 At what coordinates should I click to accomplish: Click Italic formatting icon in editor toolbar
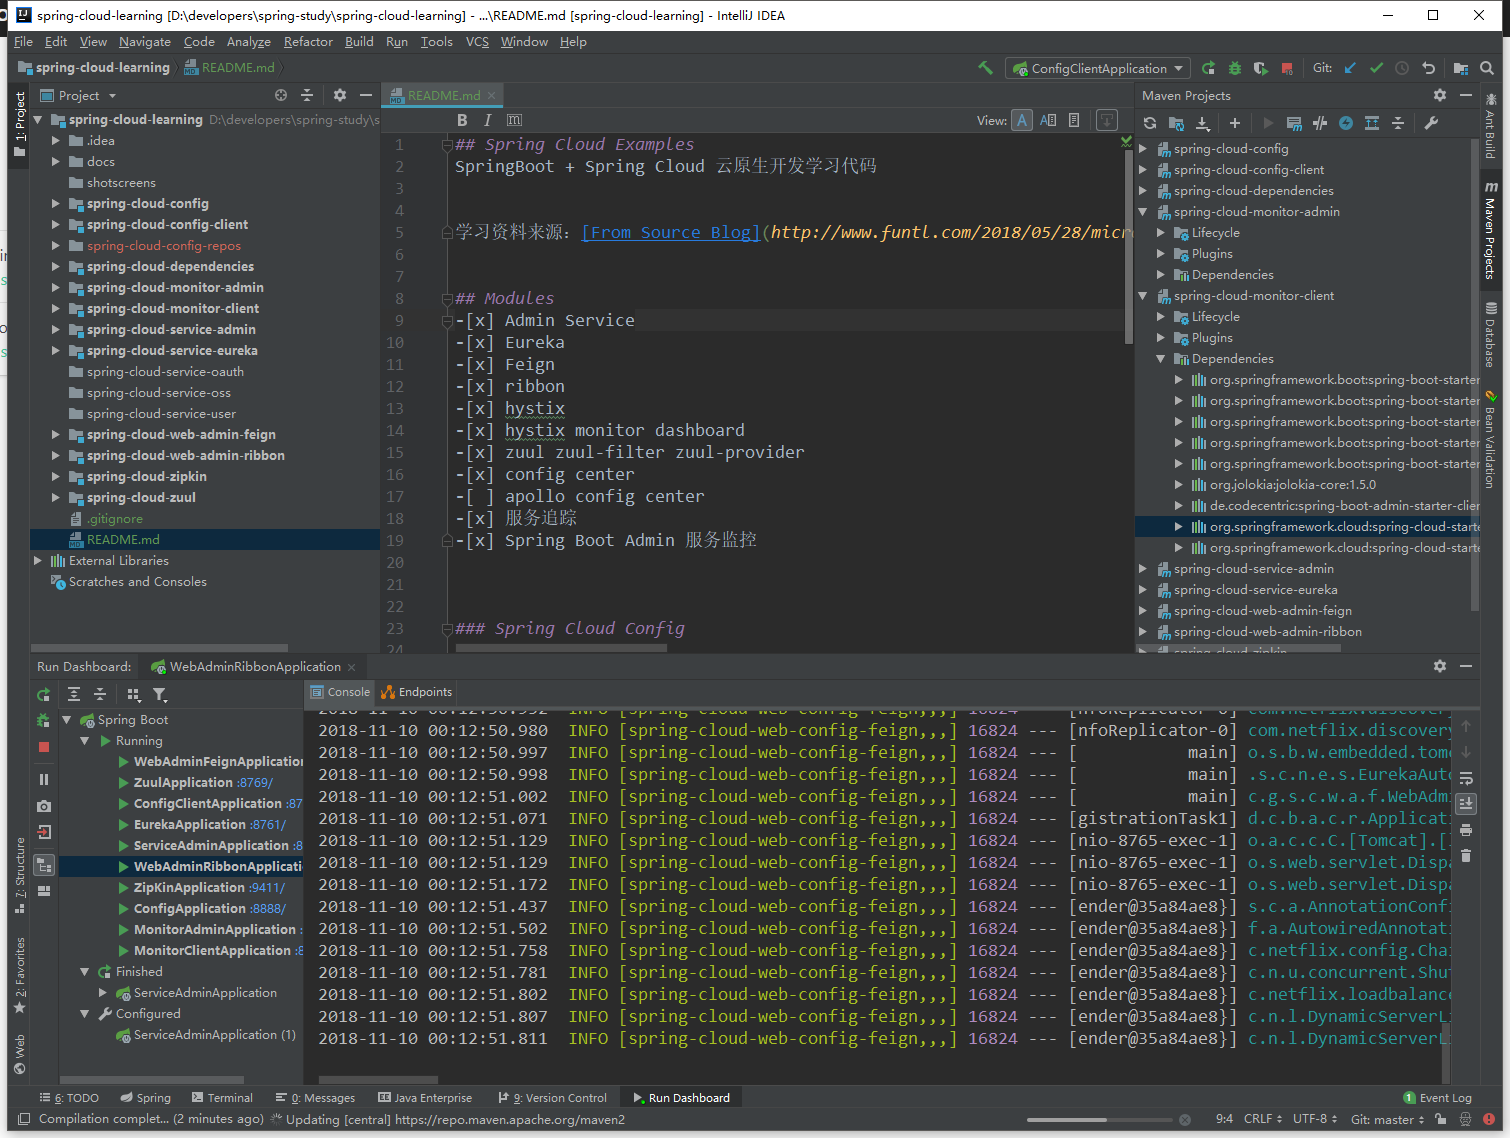coord(487,120)
